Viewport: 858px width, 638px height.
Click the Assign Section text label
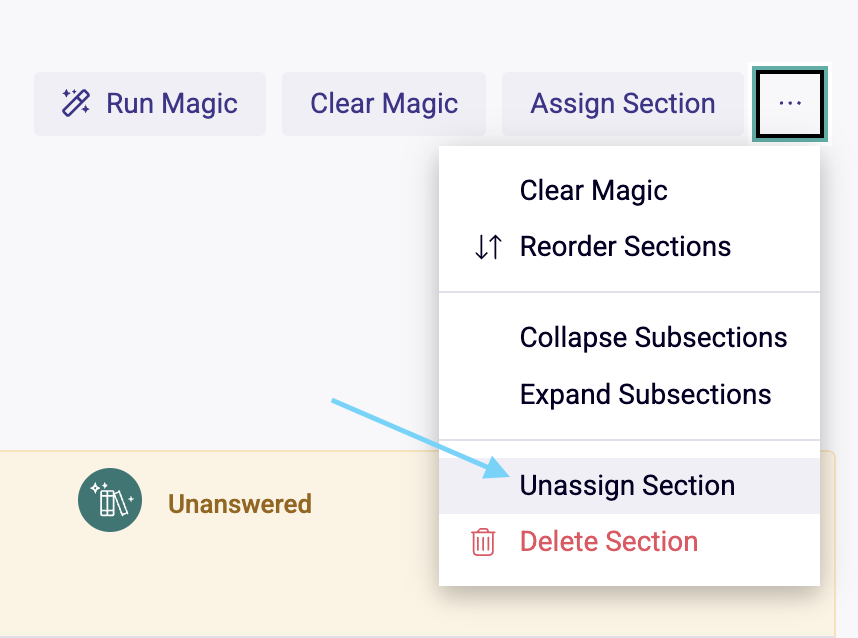point(623,103)
